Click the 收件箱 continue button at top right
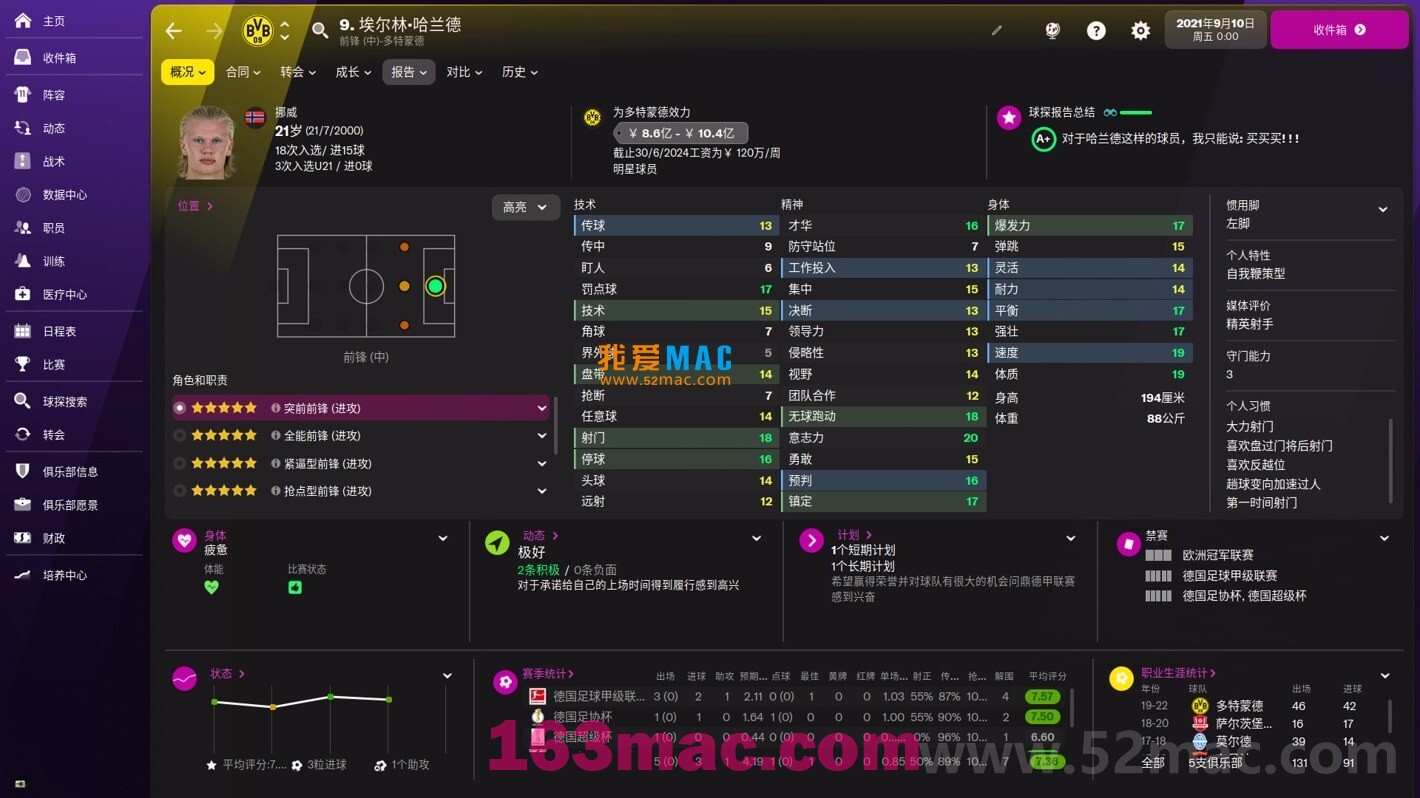The image size is (1420, 798). coord(1339,30)
